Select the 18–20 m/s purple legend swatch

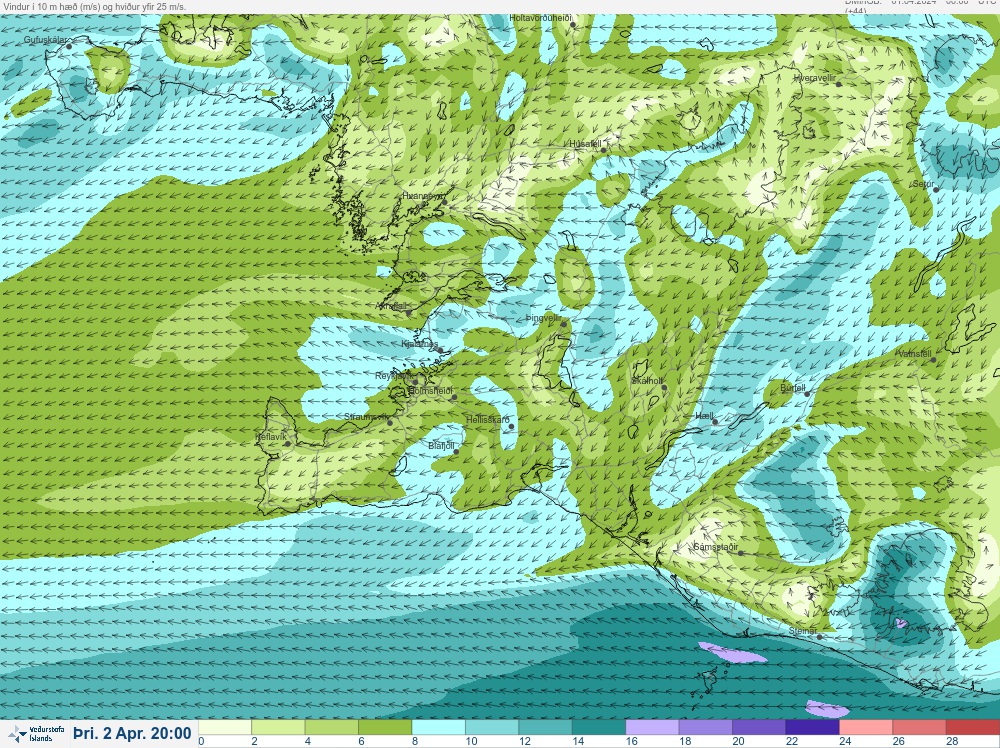(705, 728)
